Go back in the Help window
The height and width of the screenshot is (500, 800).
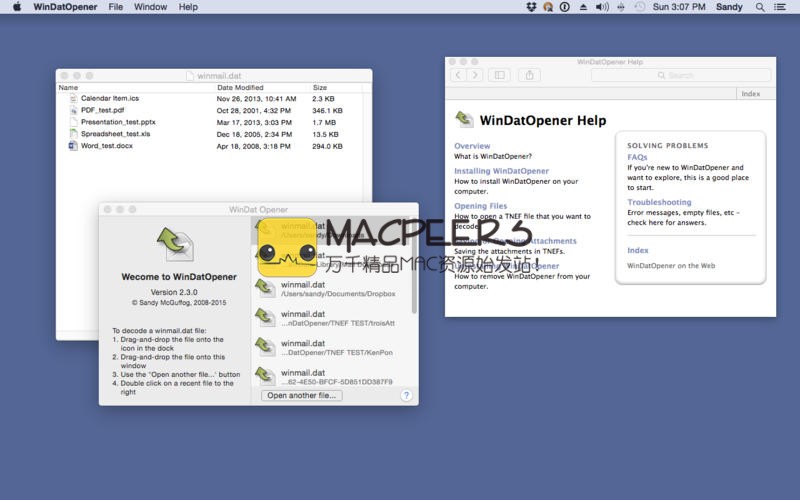coord(458,75)
